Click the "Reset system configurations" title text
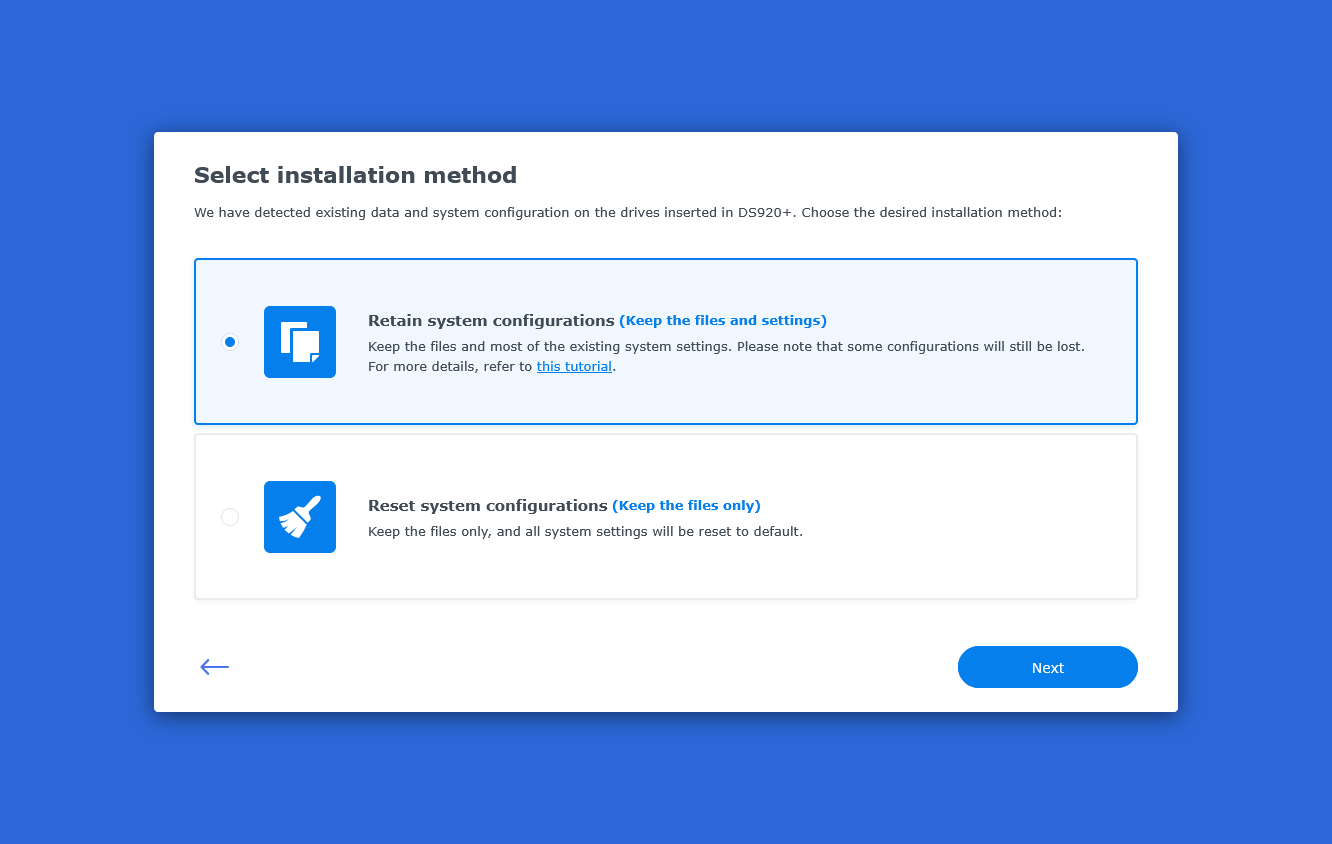 pyautogui.click(x=487, y=506)
